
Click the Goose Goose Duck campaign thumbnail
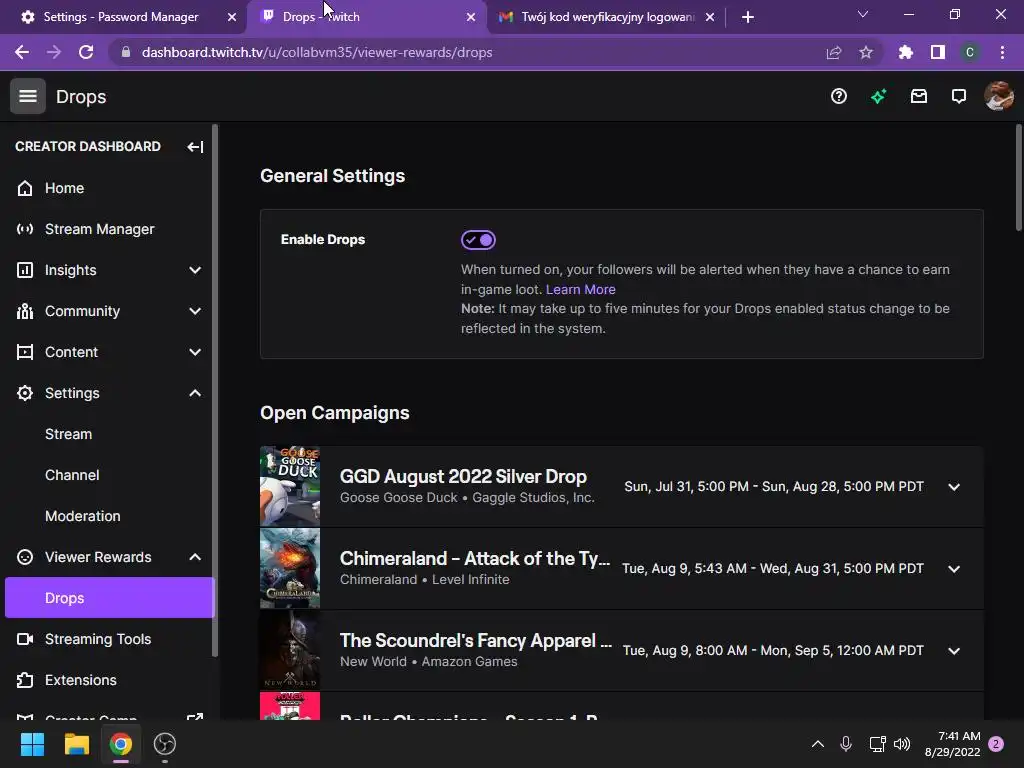coord(290,487)
